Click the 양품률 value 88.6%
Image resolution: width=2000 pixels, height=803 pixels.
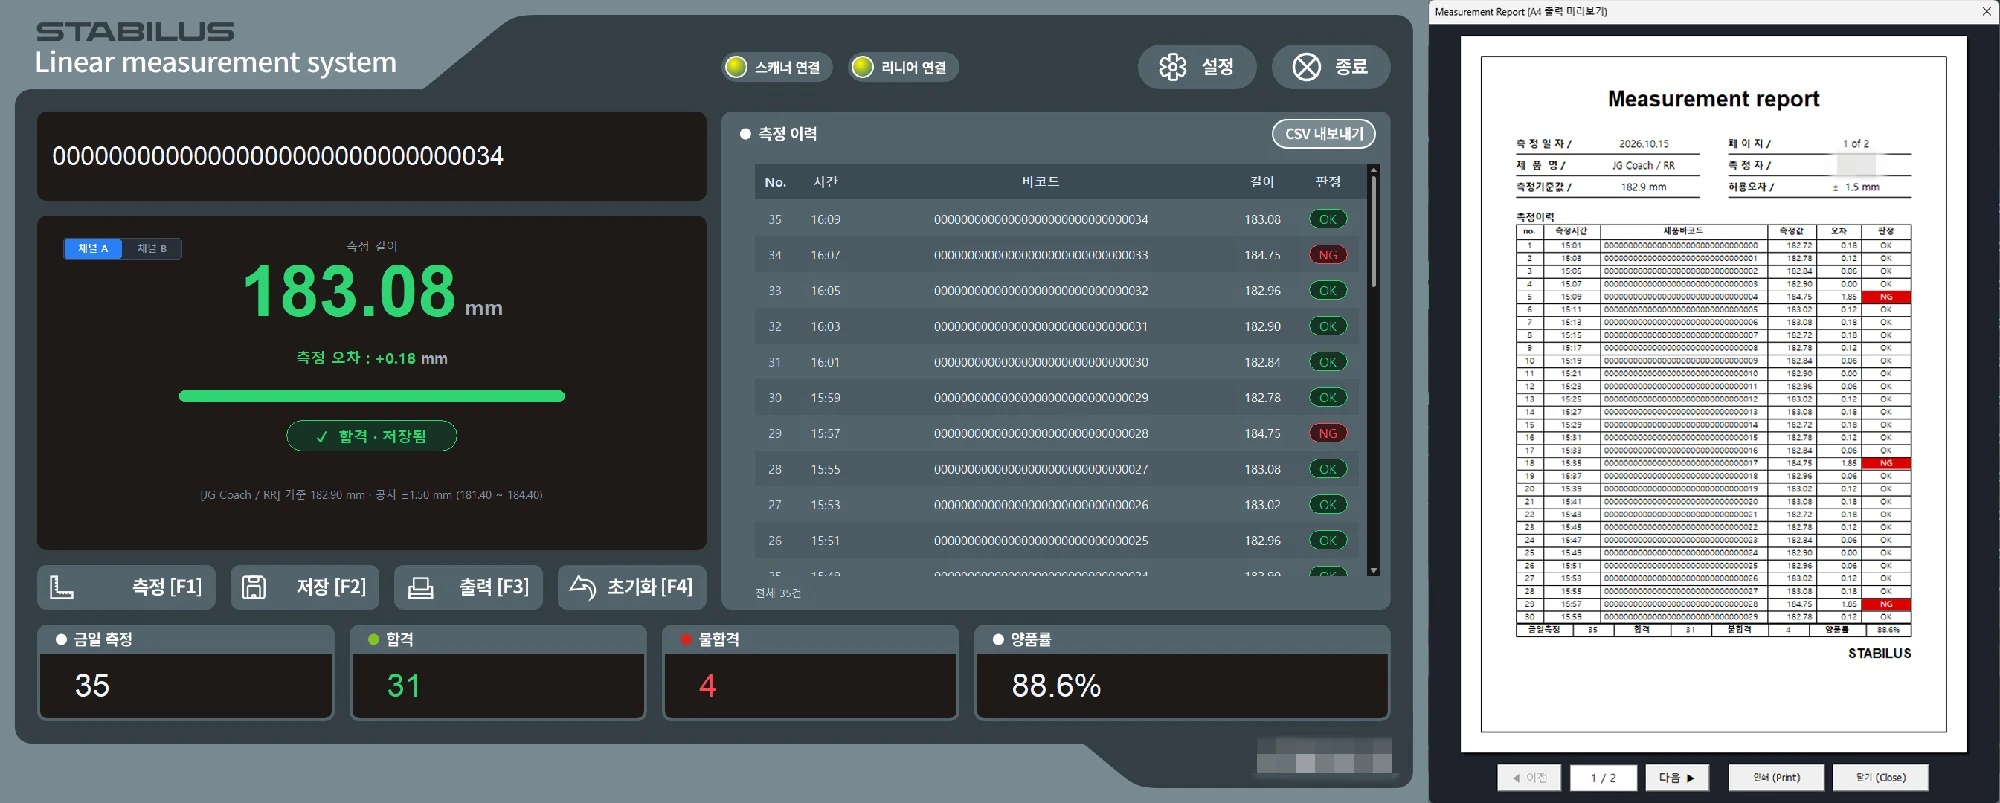coord(1056,686)
